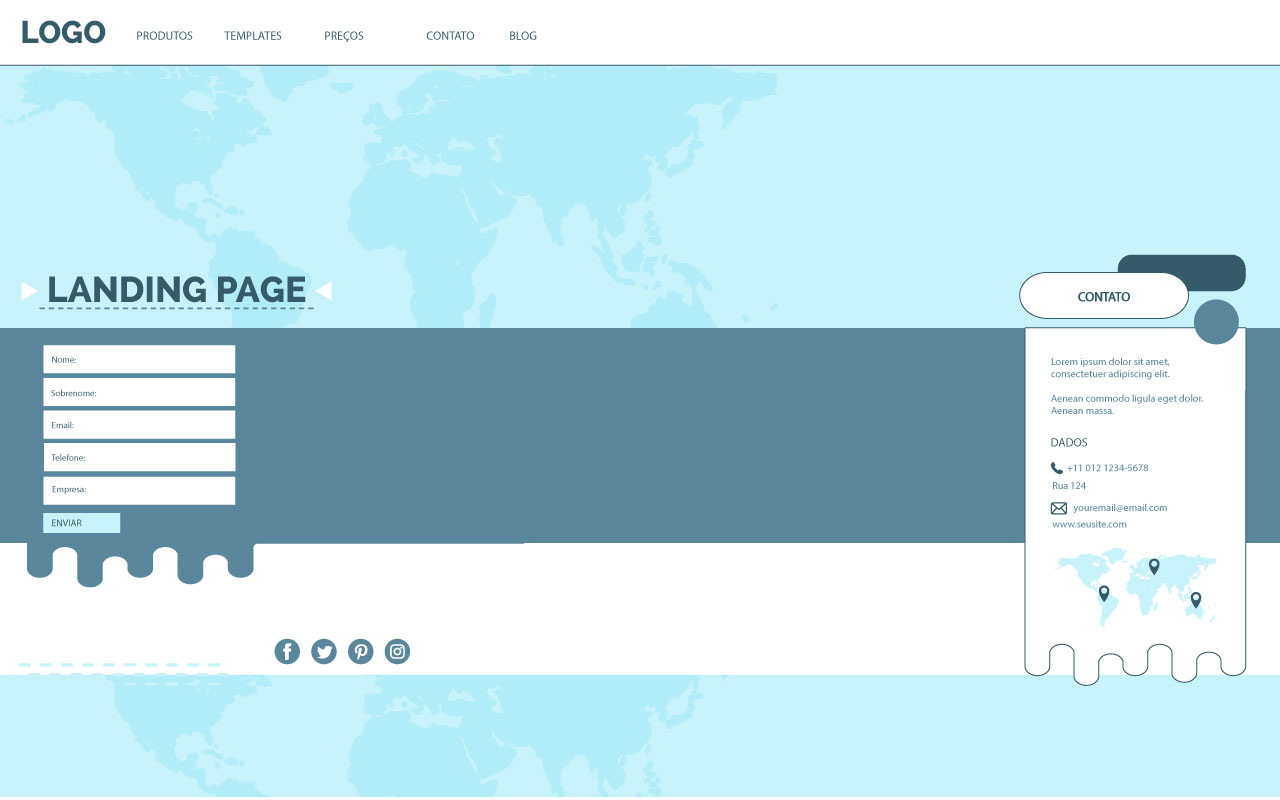Open the Twitter social icon
This screenshot has height=800, width=1280.
coord(324,652)
